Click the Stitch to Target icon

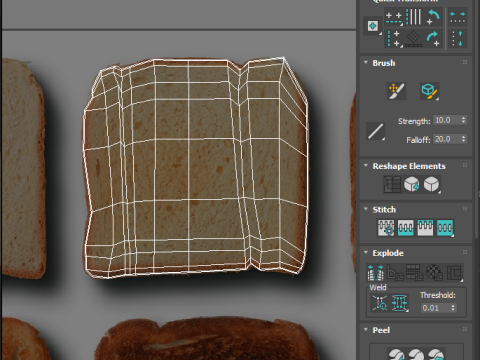(386, 228)
